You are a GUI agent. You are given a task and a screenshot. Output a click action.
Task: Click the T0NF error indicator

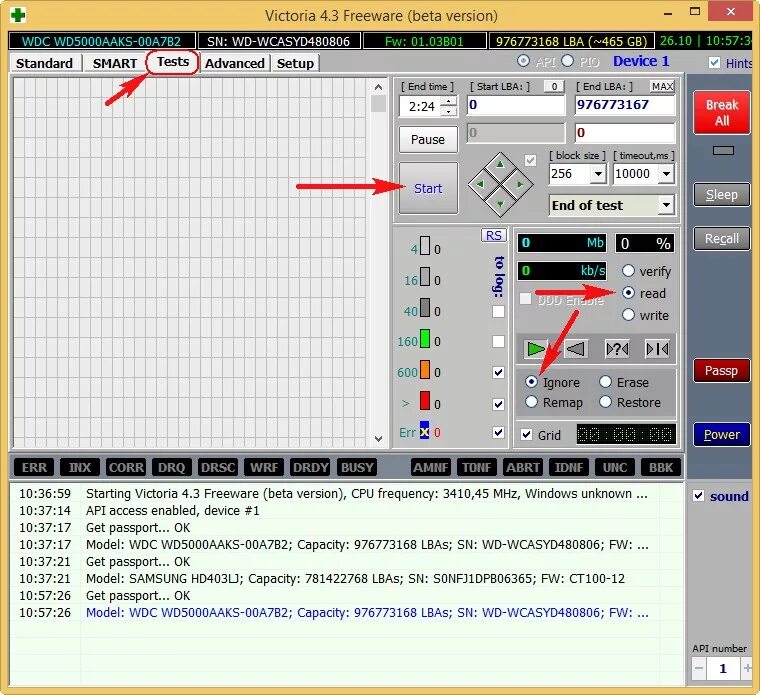tap(476, 467)
